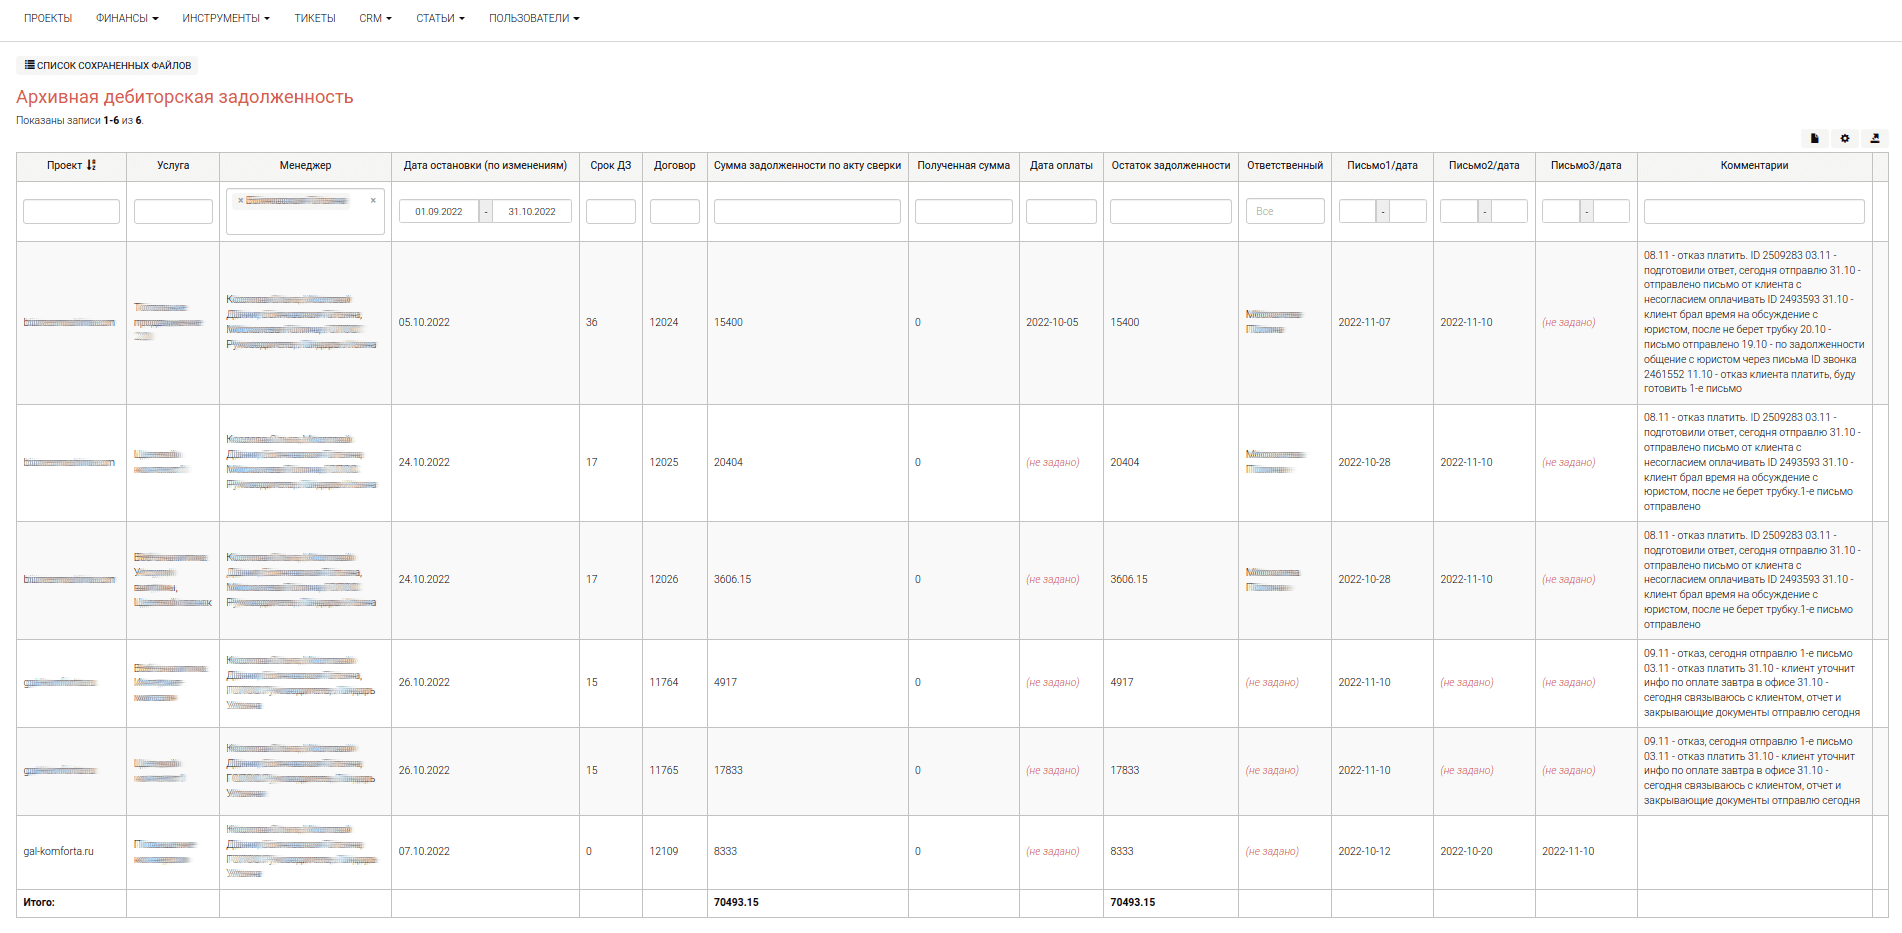Go to the Проекты menu item
Viewport: 1902px width, 933px height.
(48, 19)
